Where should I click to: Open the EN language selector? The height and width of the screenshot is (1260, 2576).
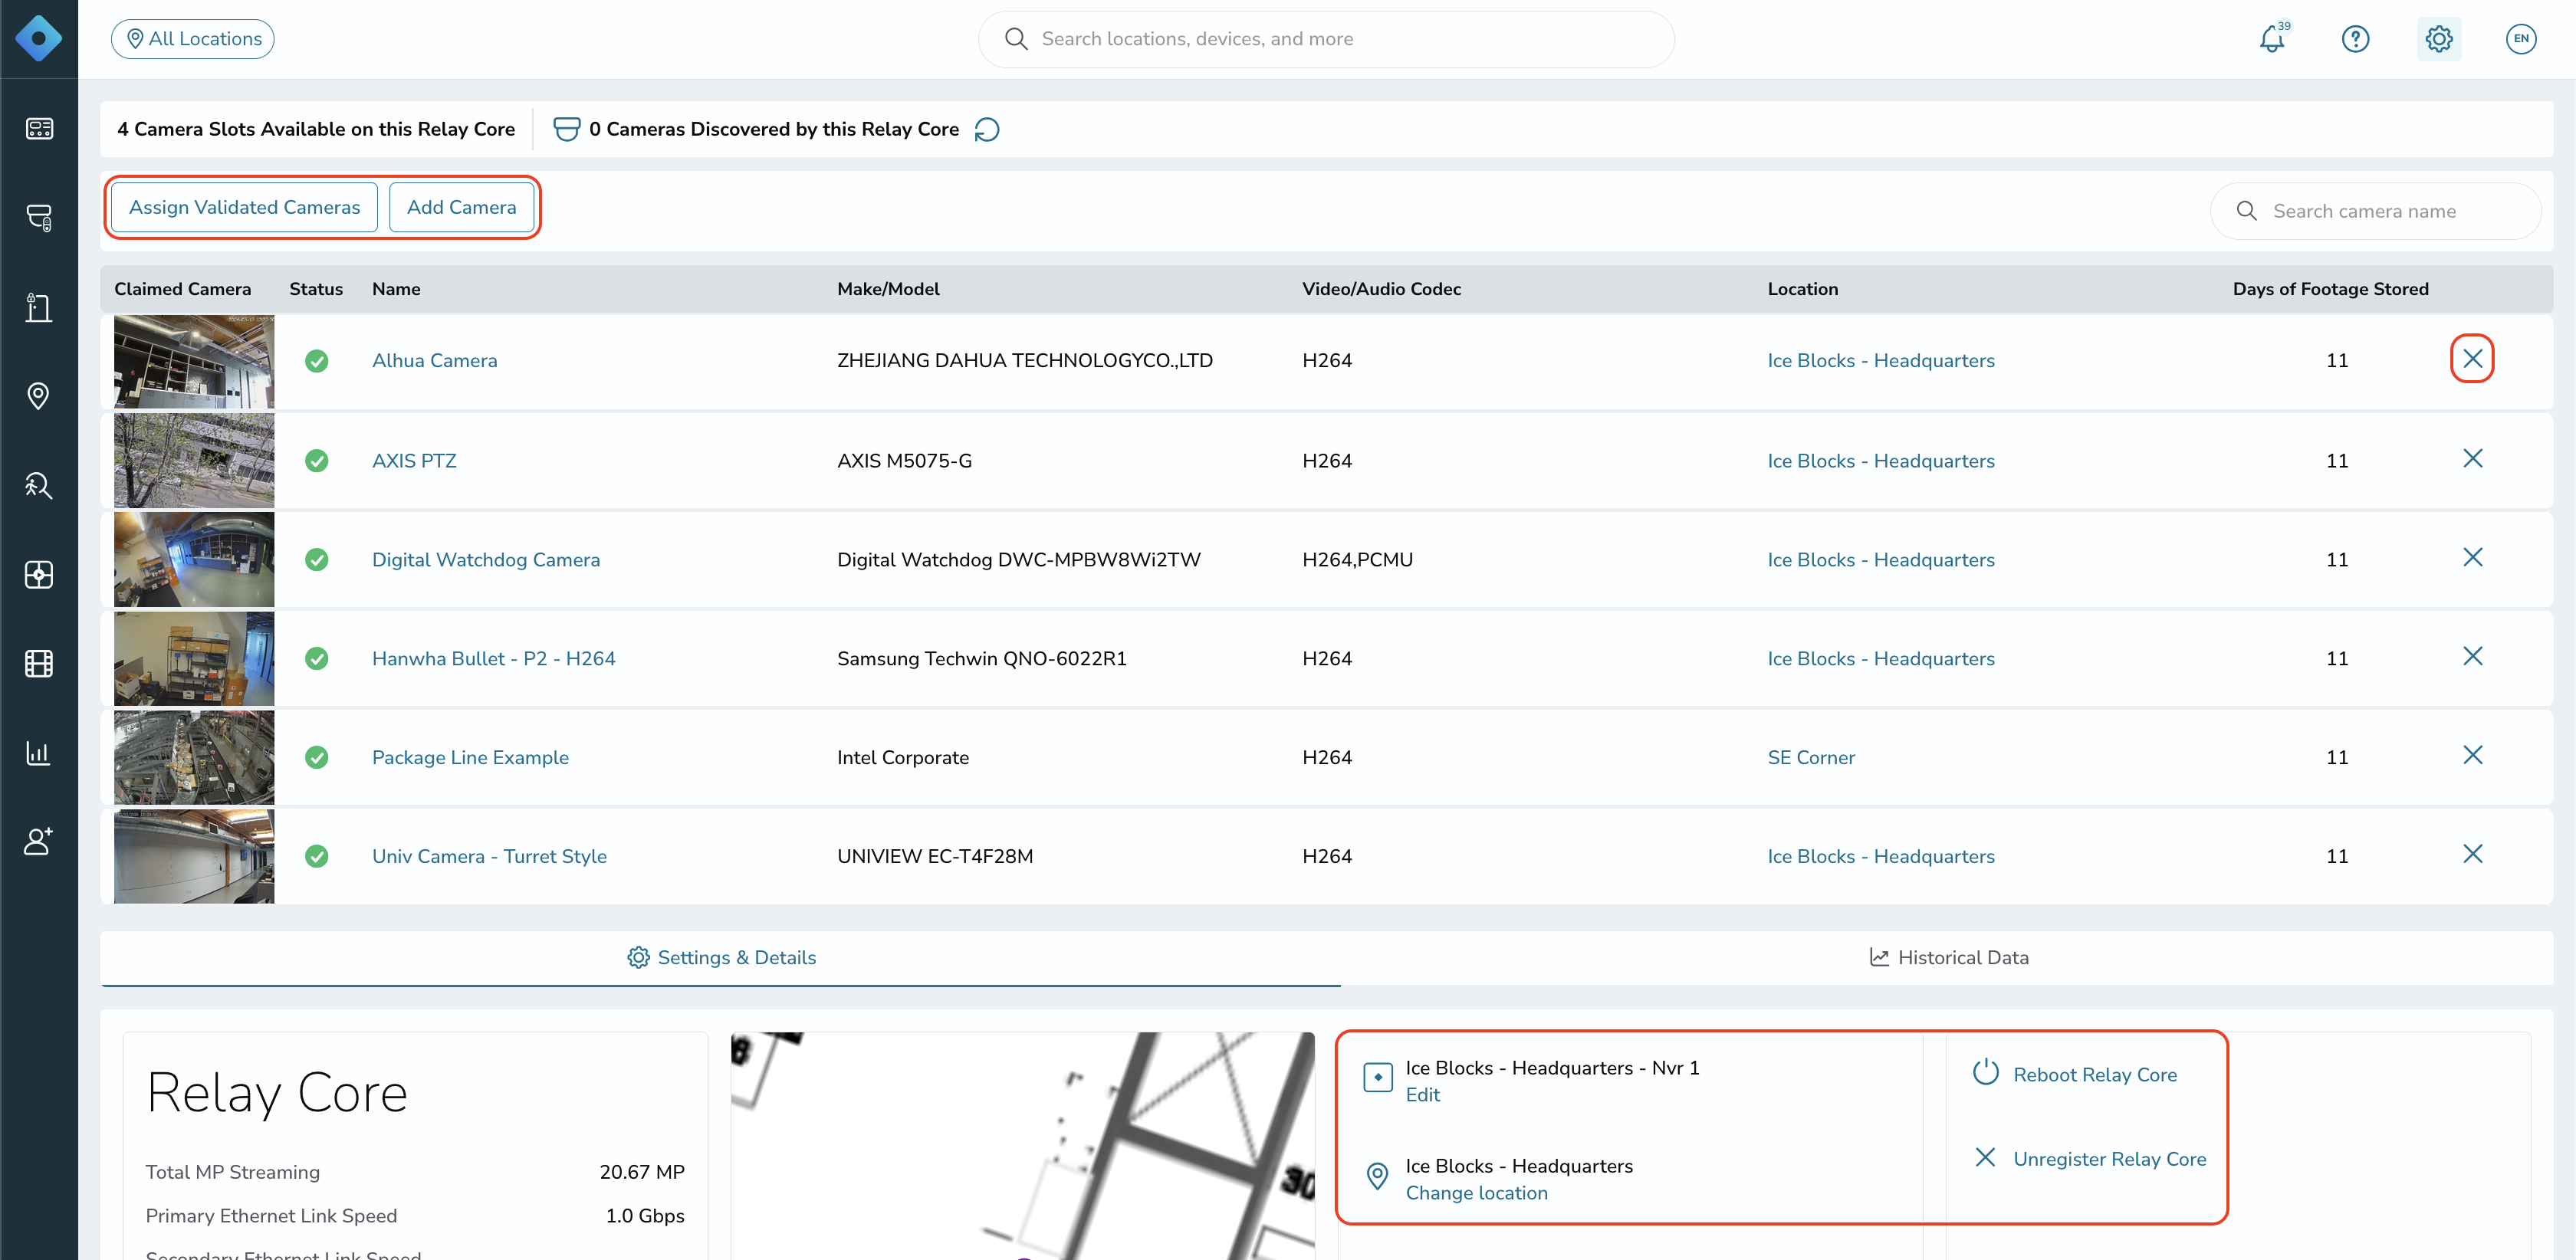(2521, 39)
